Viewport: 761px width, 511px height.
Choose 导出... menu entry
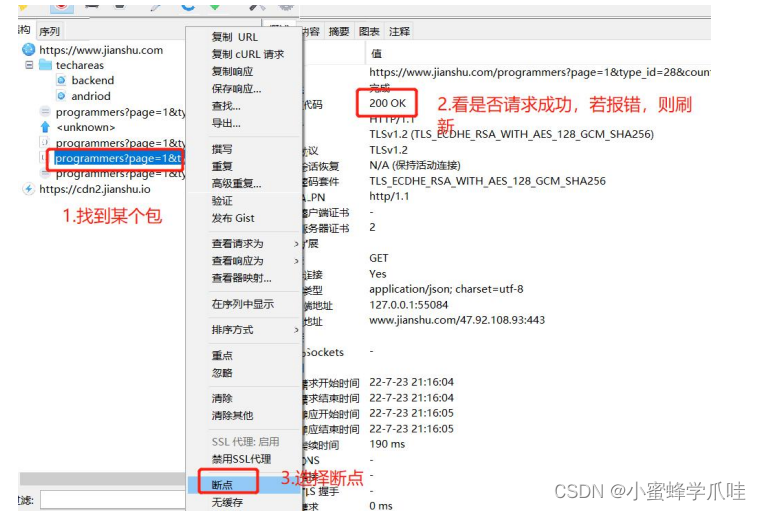click(x=226, y=123)
